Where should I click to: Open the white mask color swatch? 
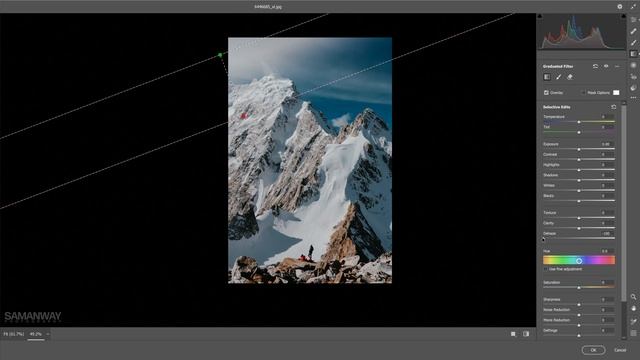(616, 93)
